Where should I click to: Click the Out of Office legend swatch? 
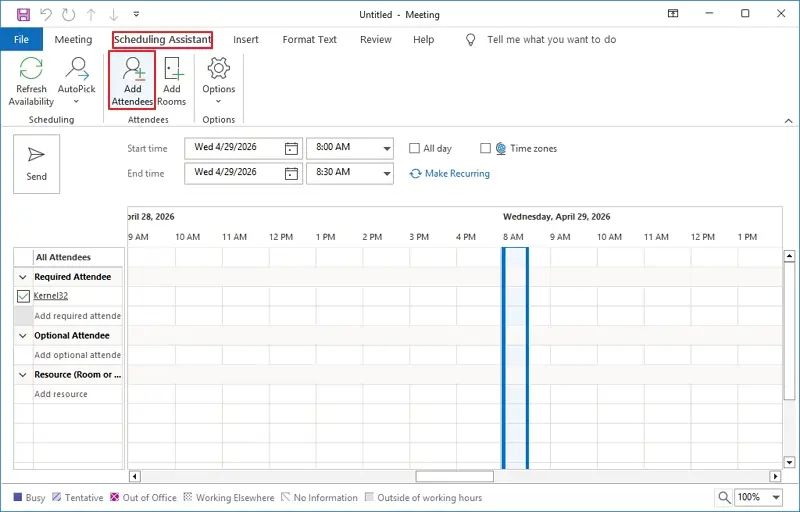[115, 497]
